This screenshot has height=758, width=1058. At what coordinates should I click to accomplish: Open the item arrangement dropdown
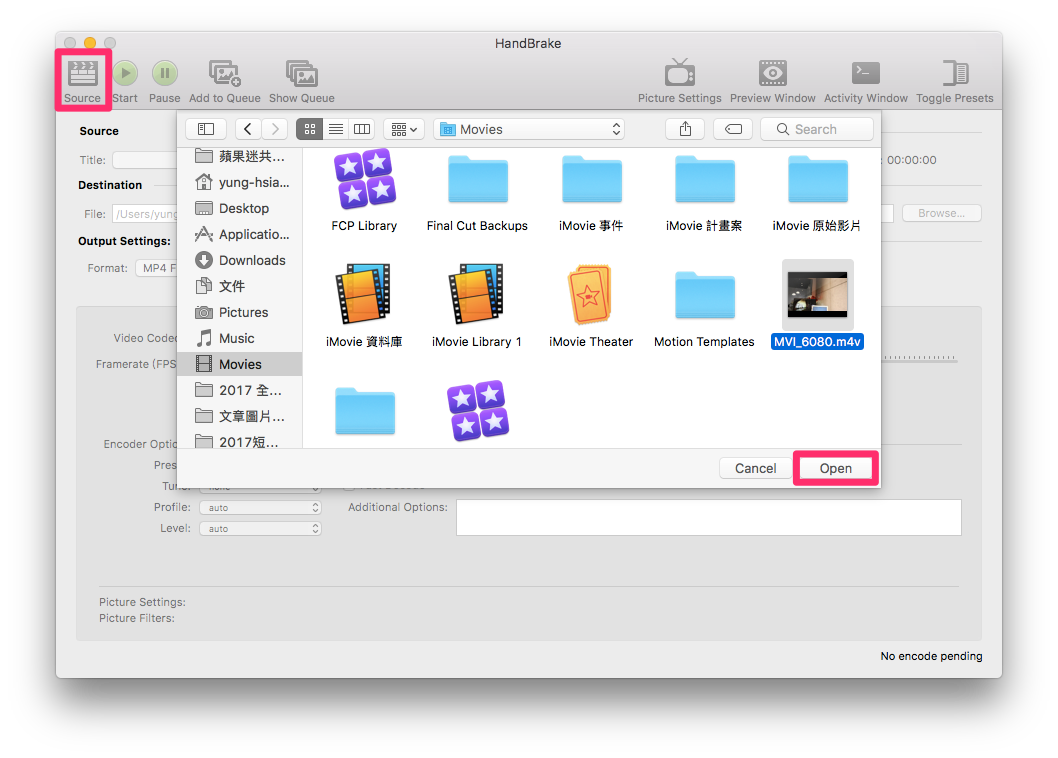pos(403,129)
